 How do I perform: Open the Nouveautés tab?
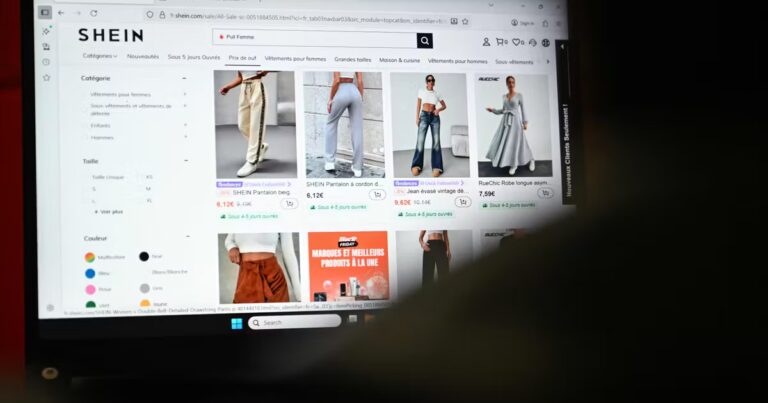pyautogui.click(x=143, y=56)
